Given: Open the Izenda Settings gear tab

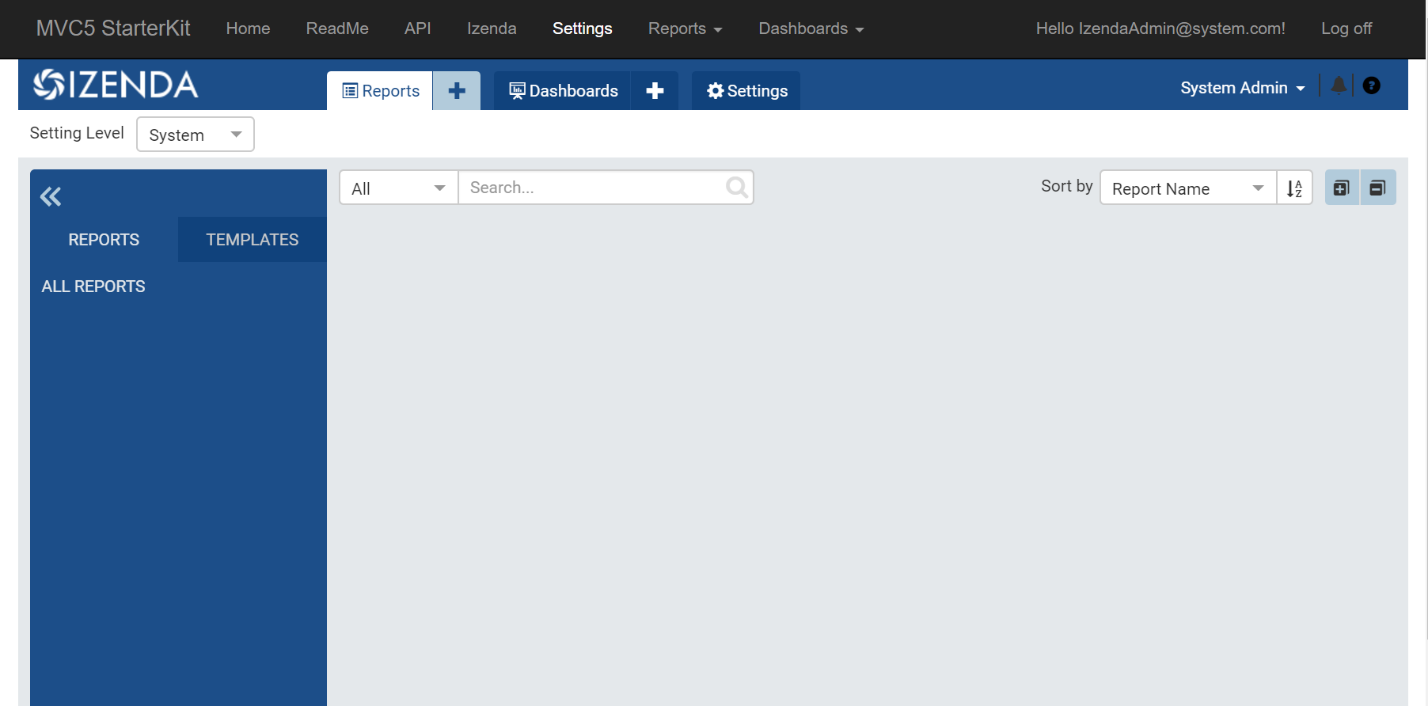Looking at the screenshot, I should point(746,91).
